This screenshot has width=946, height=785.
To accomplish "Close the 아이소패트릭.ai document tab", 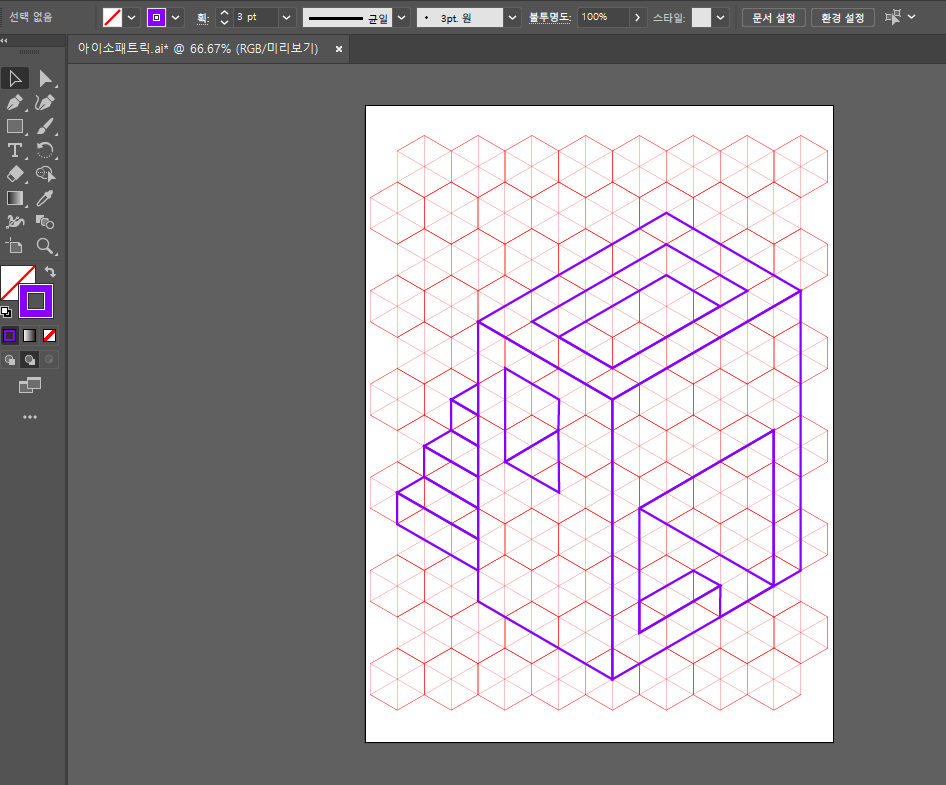I will pyautogui.click(x=339, y=49).
